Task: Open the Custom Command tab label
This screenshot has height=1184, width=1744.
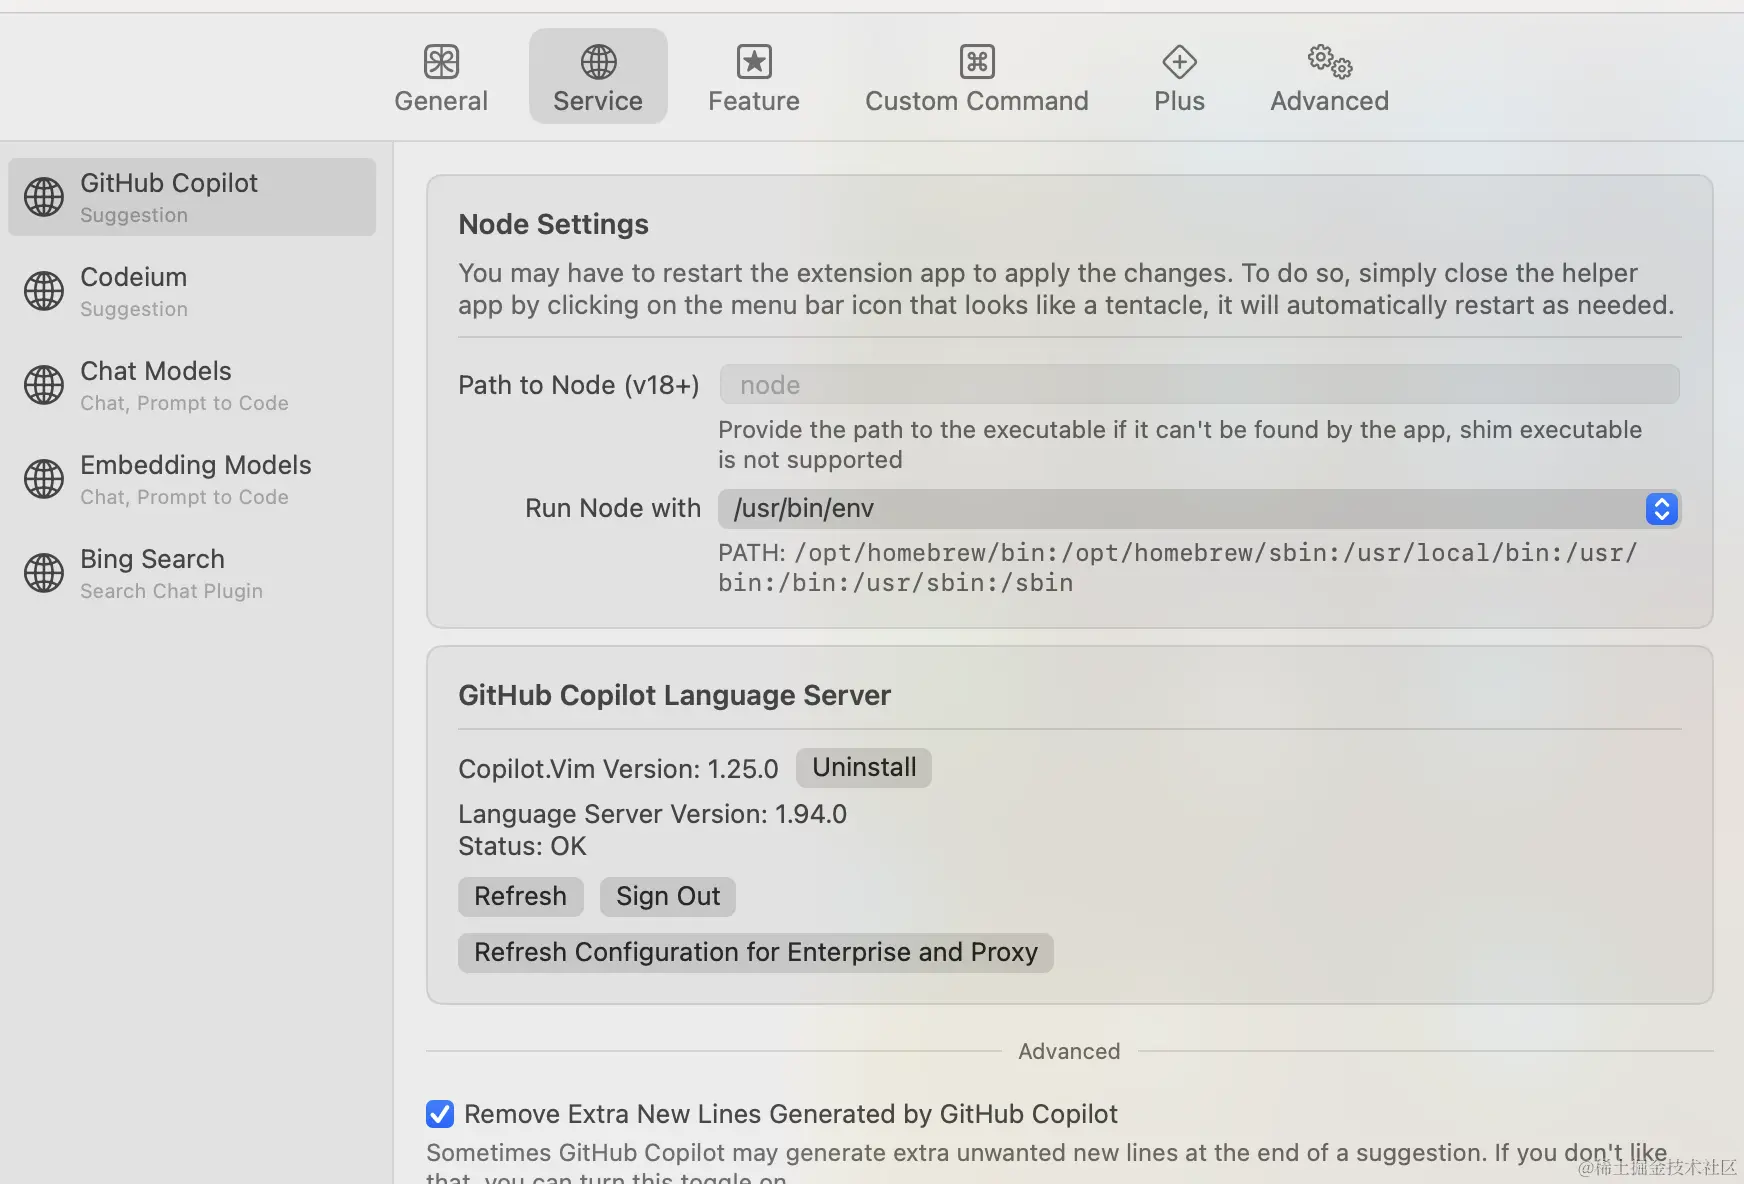Action: tap(977, 101)
